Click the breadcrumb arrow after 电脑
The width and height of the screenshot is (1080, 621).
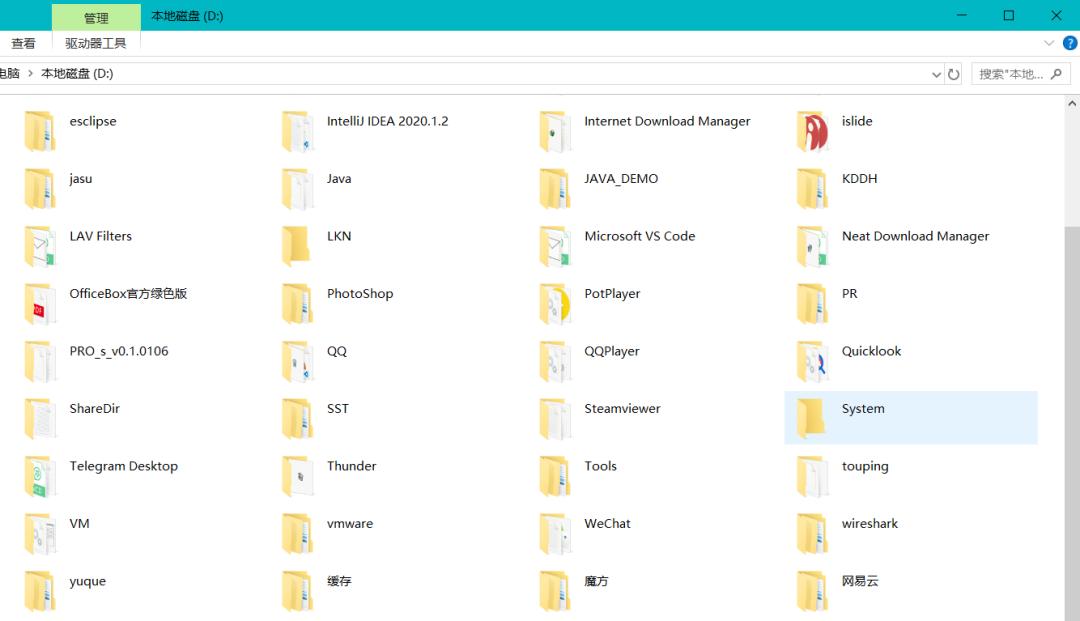[28, 73]
